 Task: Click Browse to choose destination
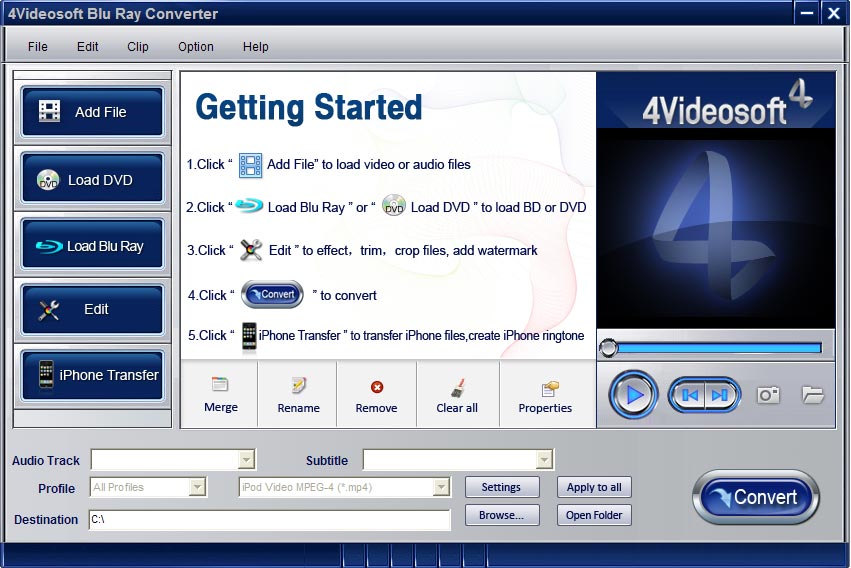(501, 515)
